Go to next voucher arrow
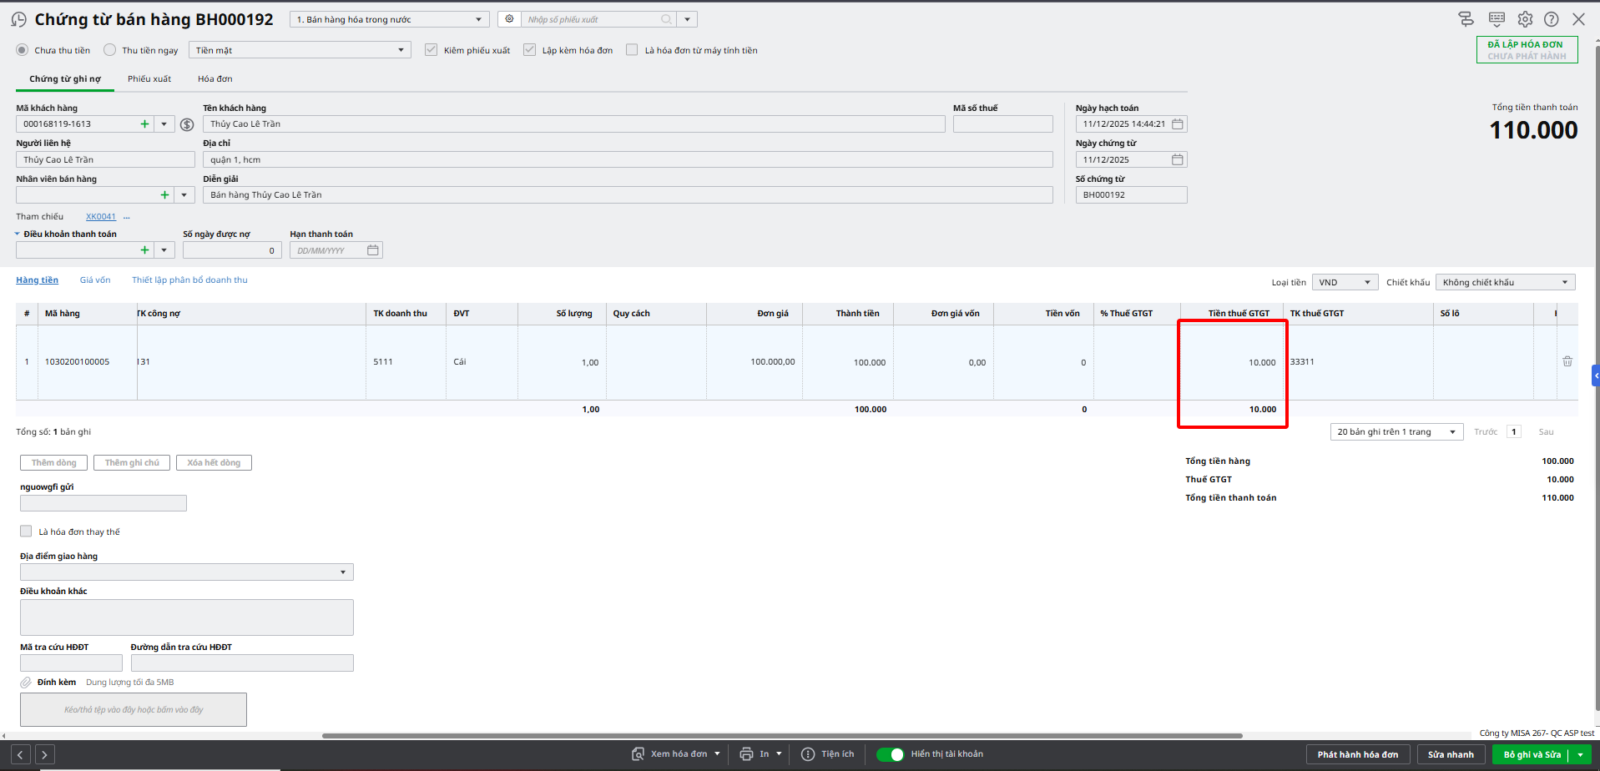This screenshot has width=1600, height=771. point(44,755)
